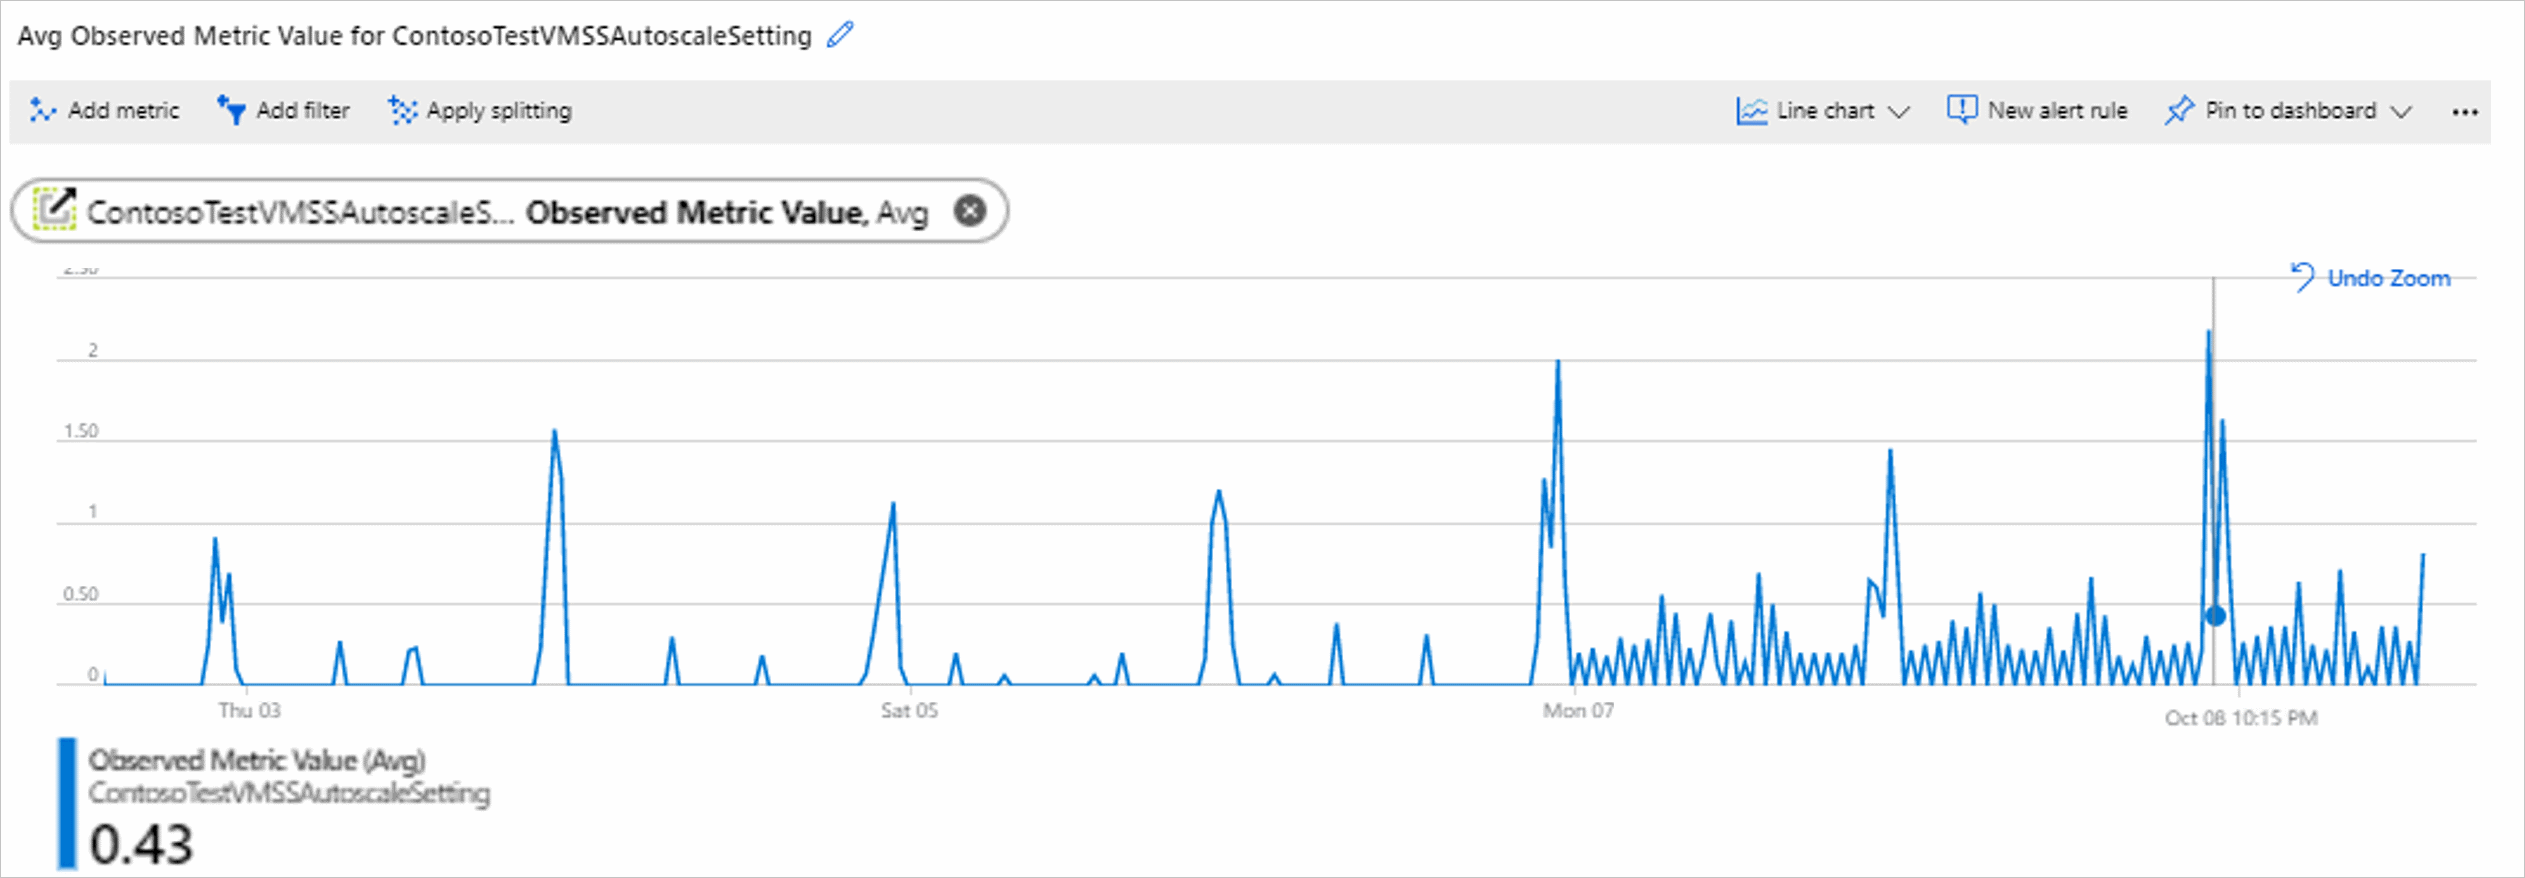Select the Apply splitting toolbar button
Image resolution: width=2525 pixels, height=878 pixels.
[x=480, y=110]
